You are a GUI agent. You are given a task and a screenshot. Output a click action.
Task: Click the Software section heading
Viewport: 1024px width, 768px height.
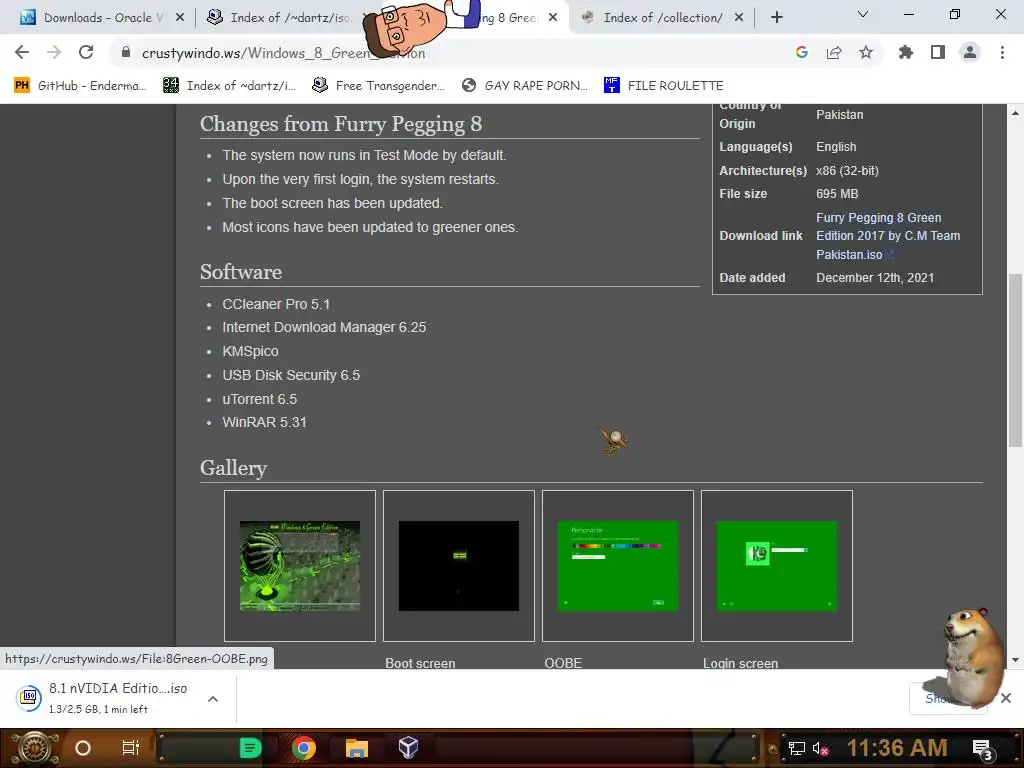point(241,272)
